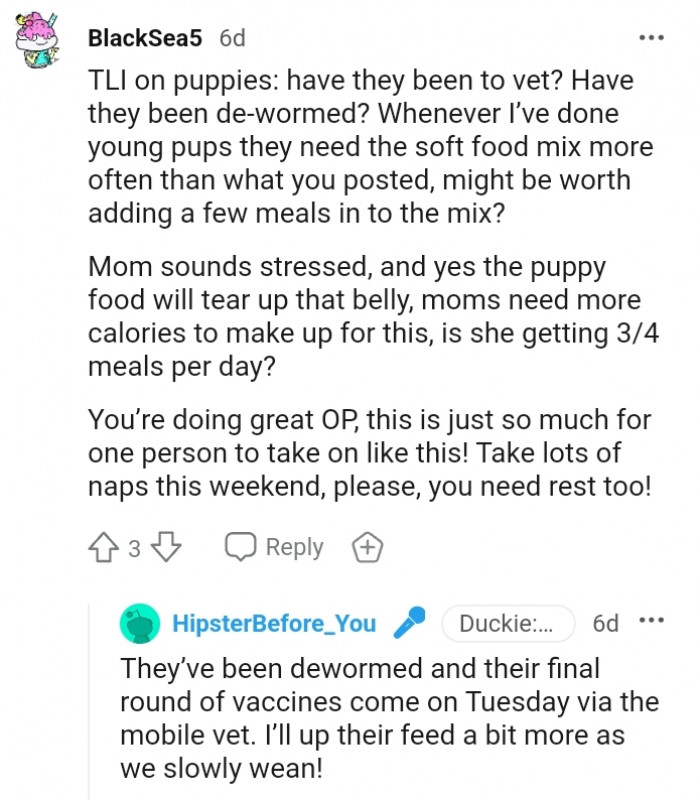Open HipsterBefore_You's avatar icon
700x800 pixels.
140,624
